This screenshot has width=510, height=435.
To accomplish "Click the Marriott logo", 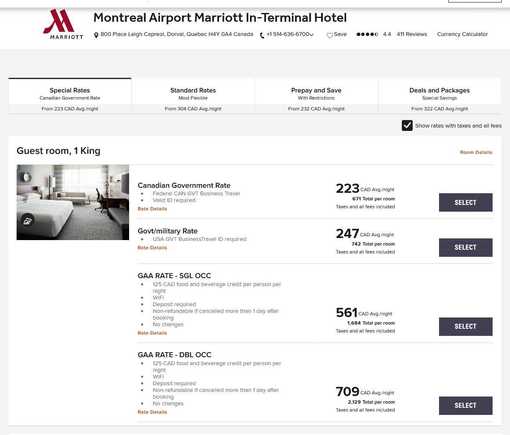I will [63, 24].
